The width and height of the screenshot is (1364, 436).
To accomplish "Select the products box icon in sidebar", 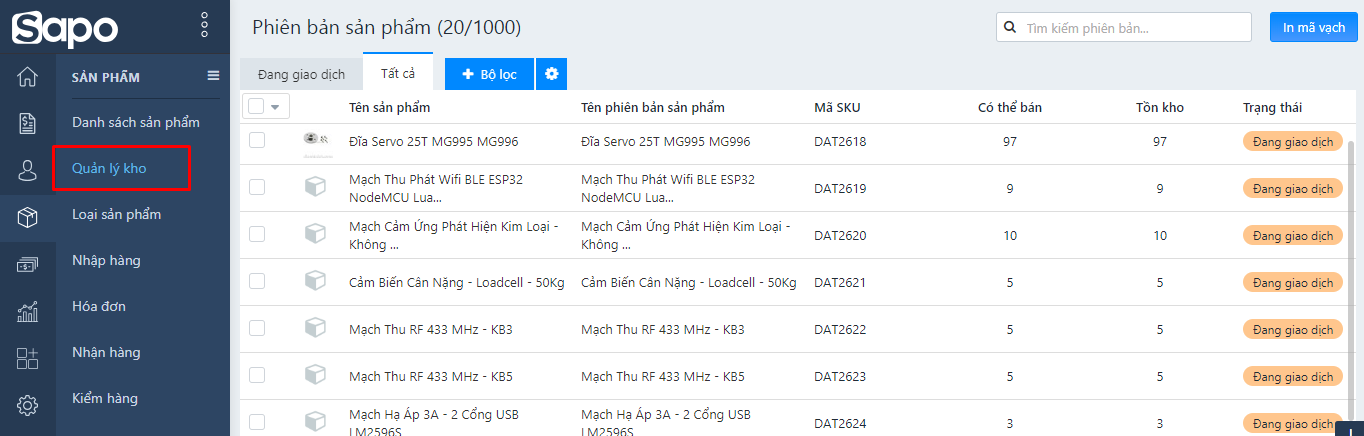I will click(28, 217).
